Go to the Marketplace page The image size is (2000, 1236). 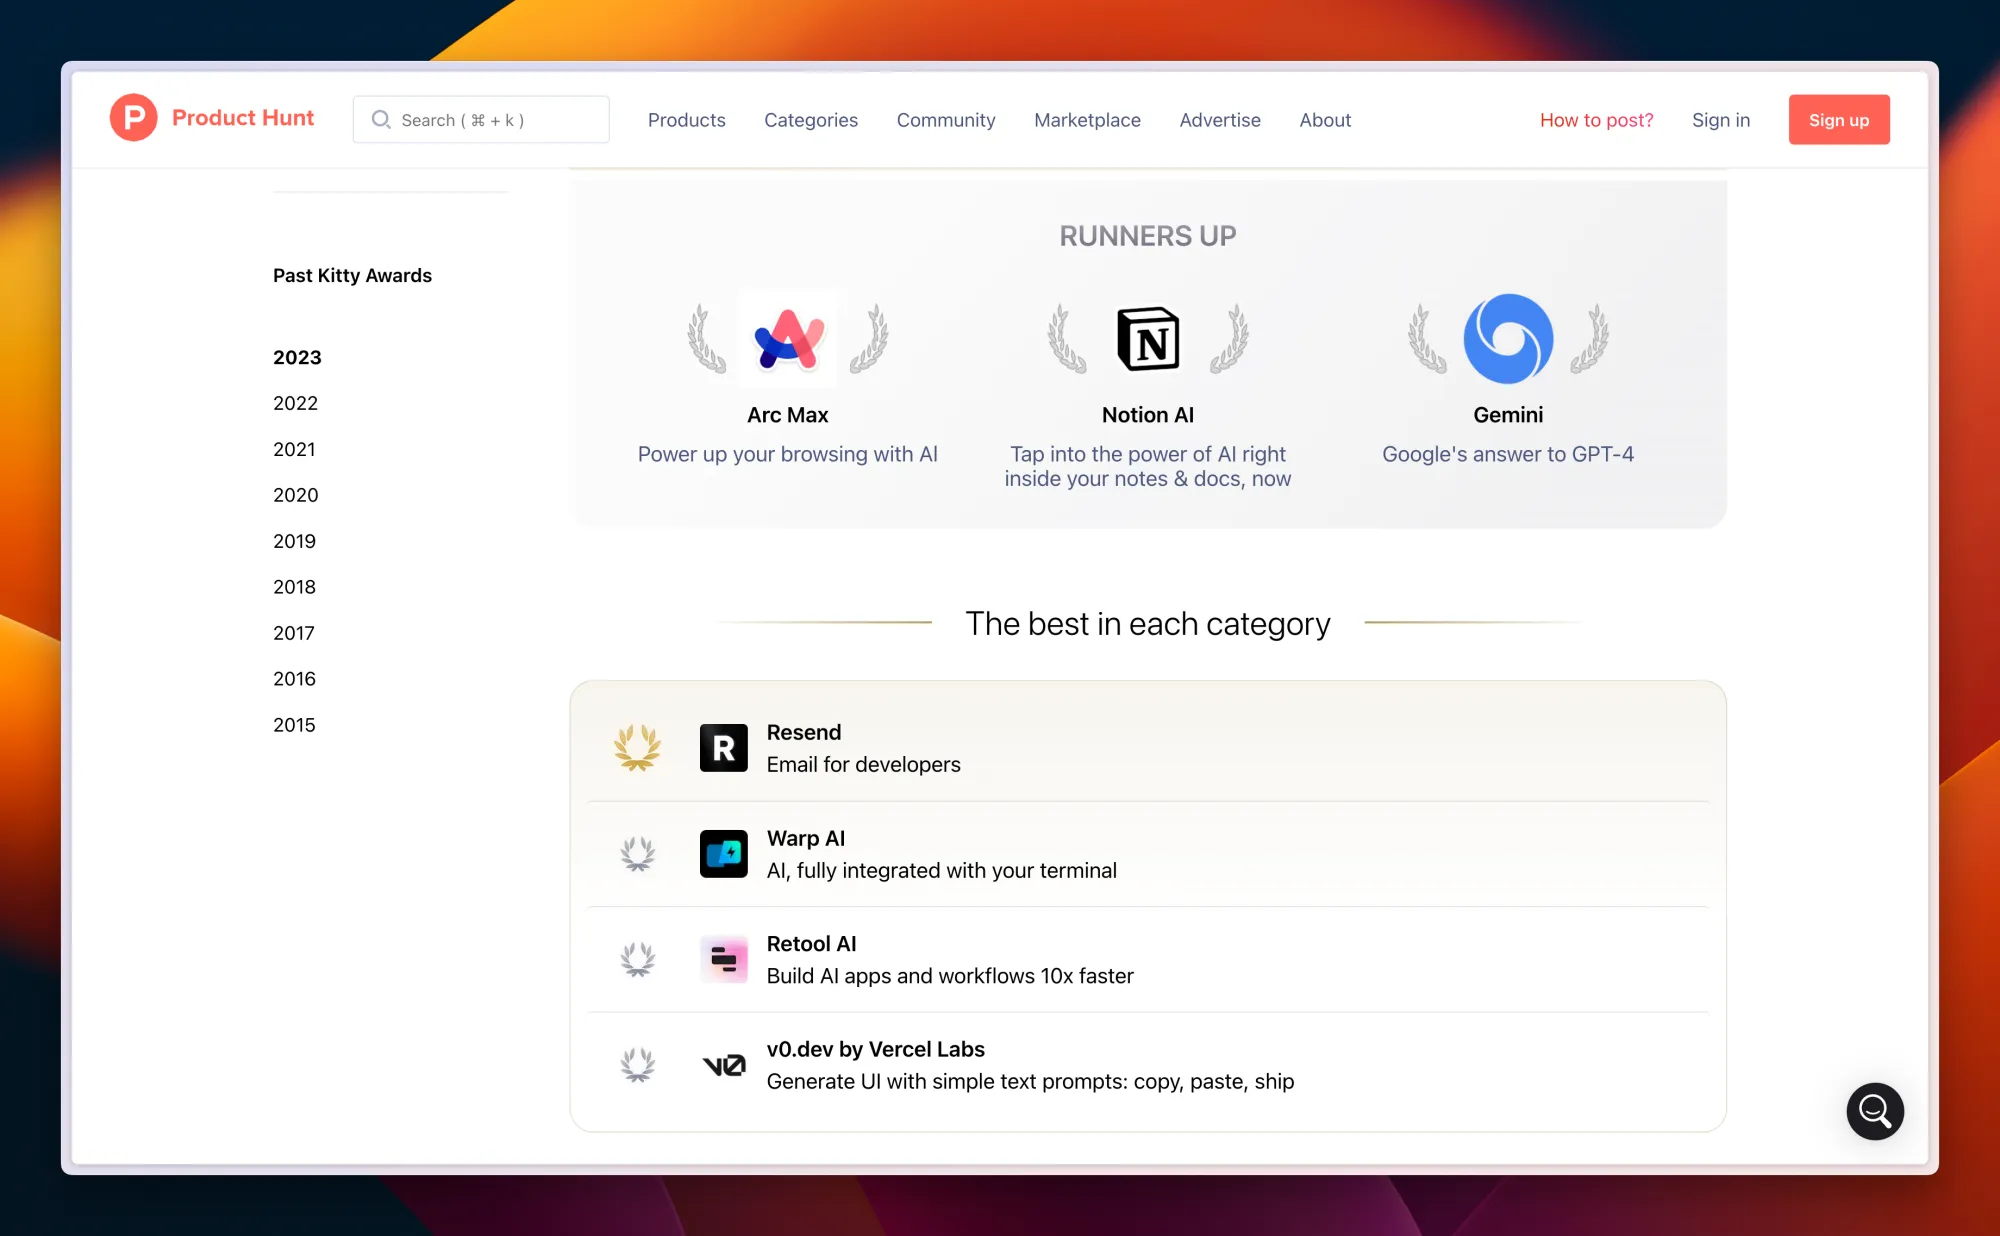(1087, 120)
